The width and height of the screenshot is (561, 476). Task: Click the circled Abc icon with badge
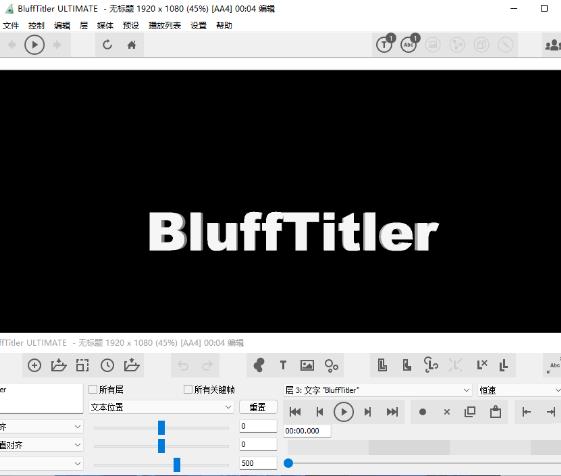[409, 44]
